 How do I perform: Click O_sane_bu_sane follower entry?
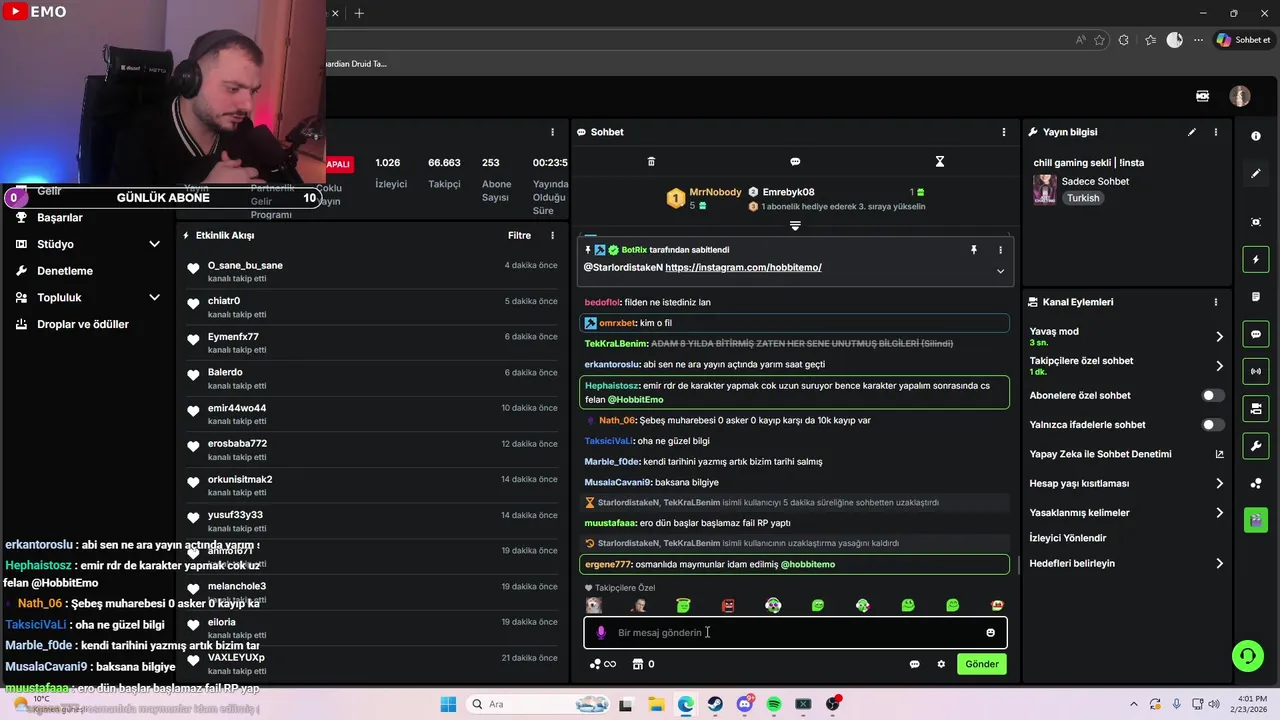(245, 266)
